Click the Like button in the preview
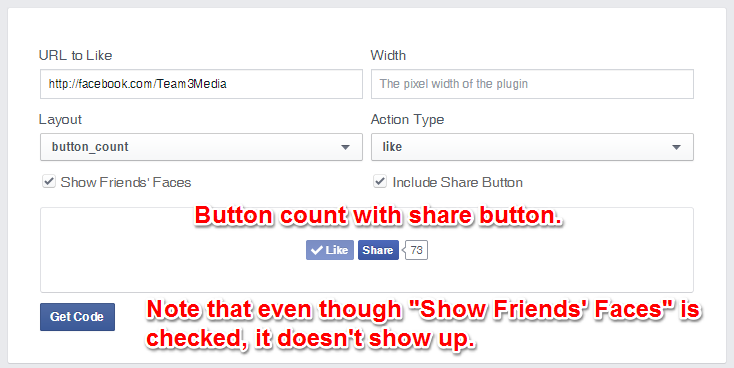Screen dimensions: 734x368 [330, 250]
